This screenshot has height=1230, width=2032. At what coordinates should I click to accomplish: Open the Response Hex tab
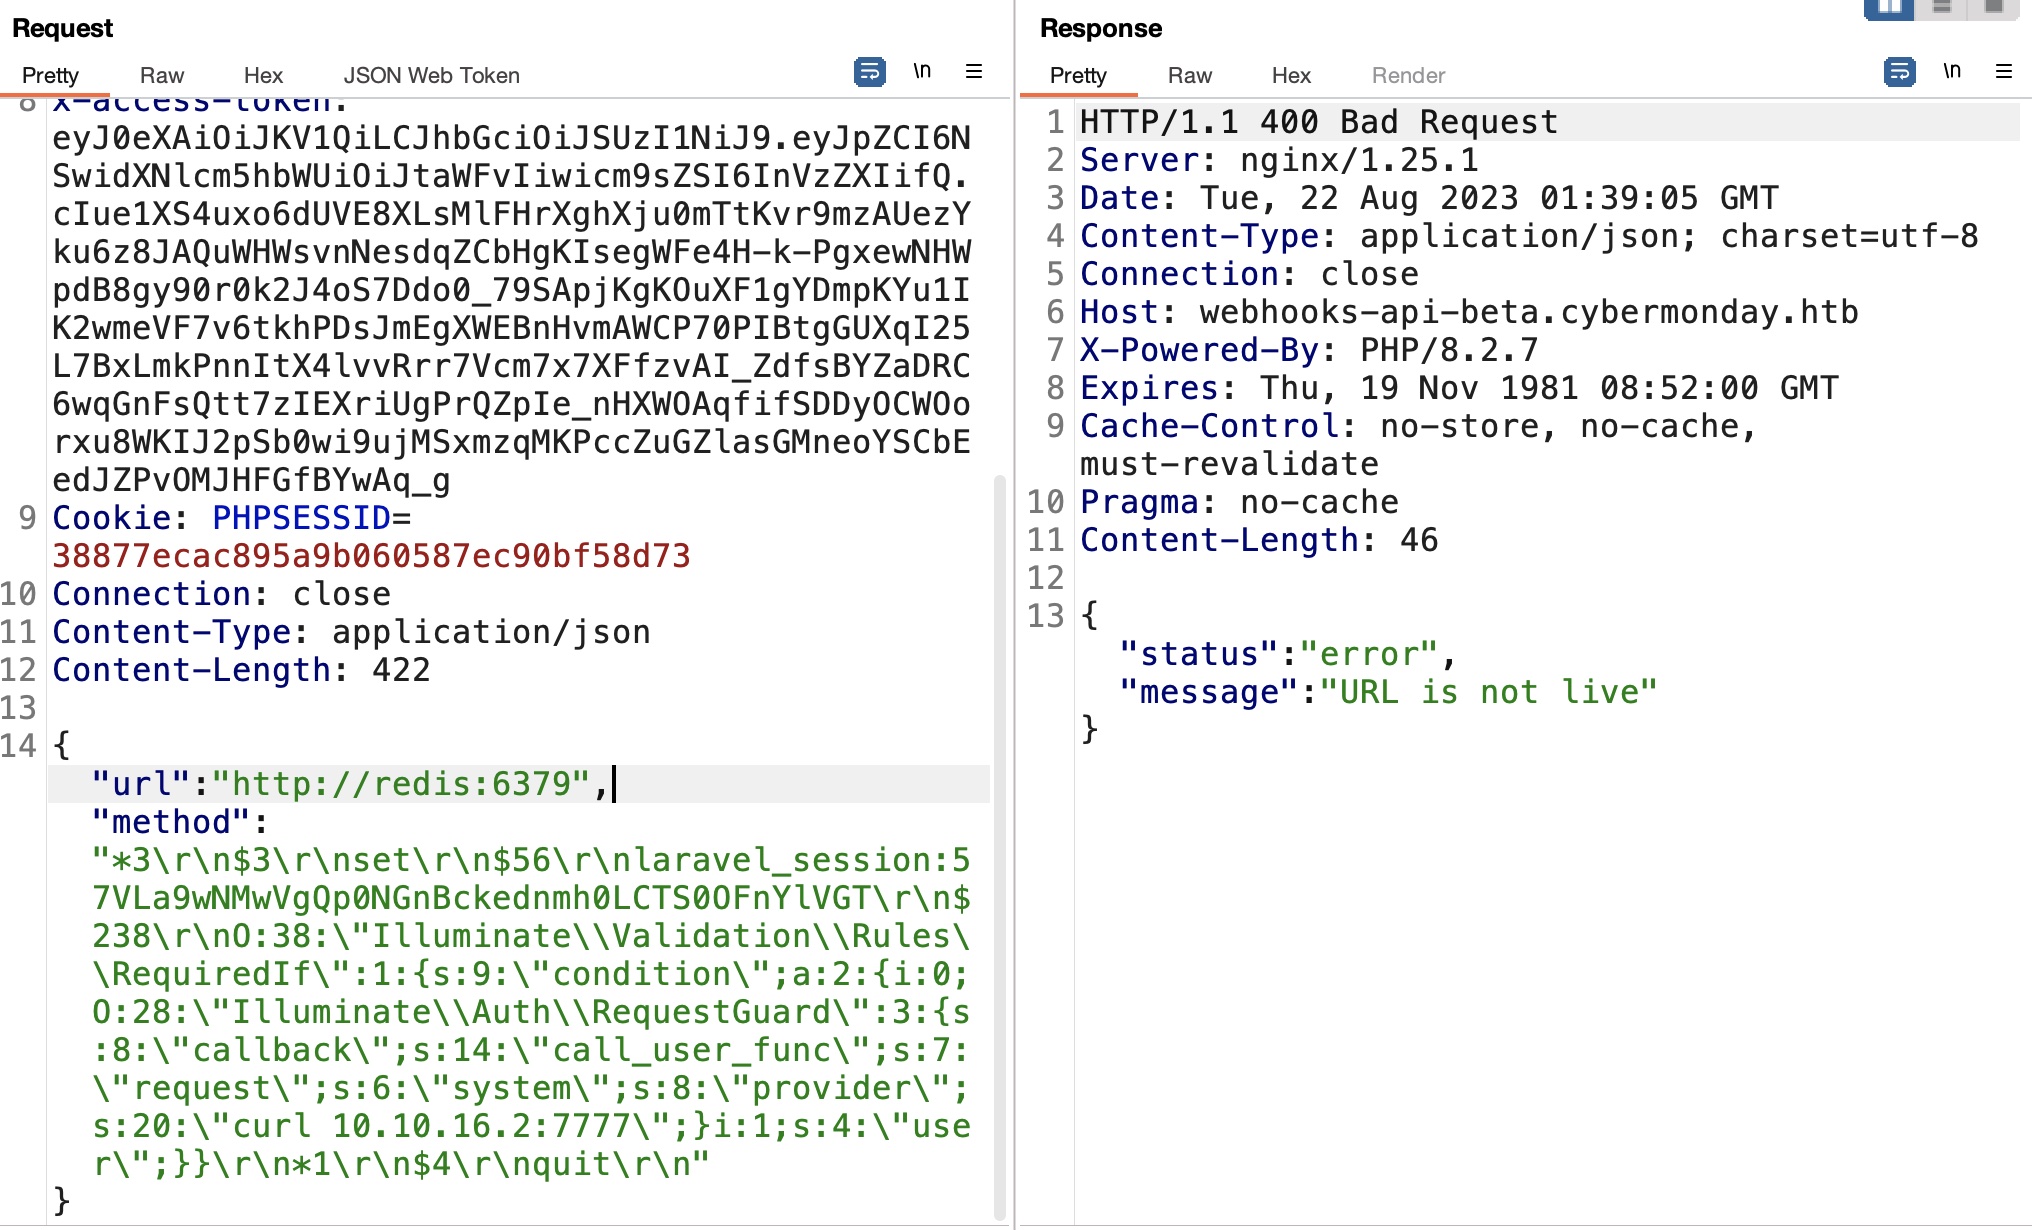coord(1291,76)
